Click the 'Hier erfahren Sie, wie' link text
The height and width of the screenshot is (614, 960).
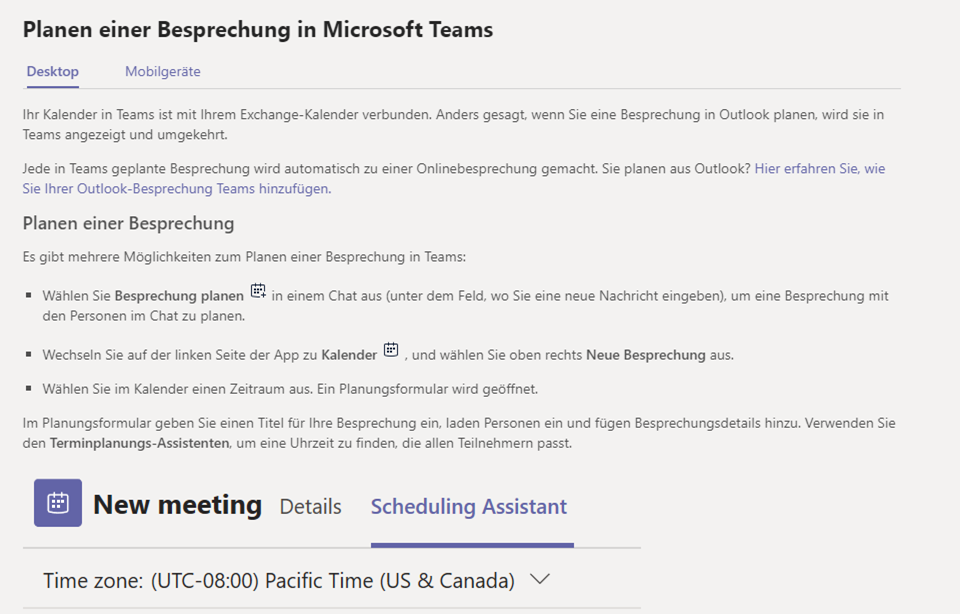coord(820,169)
